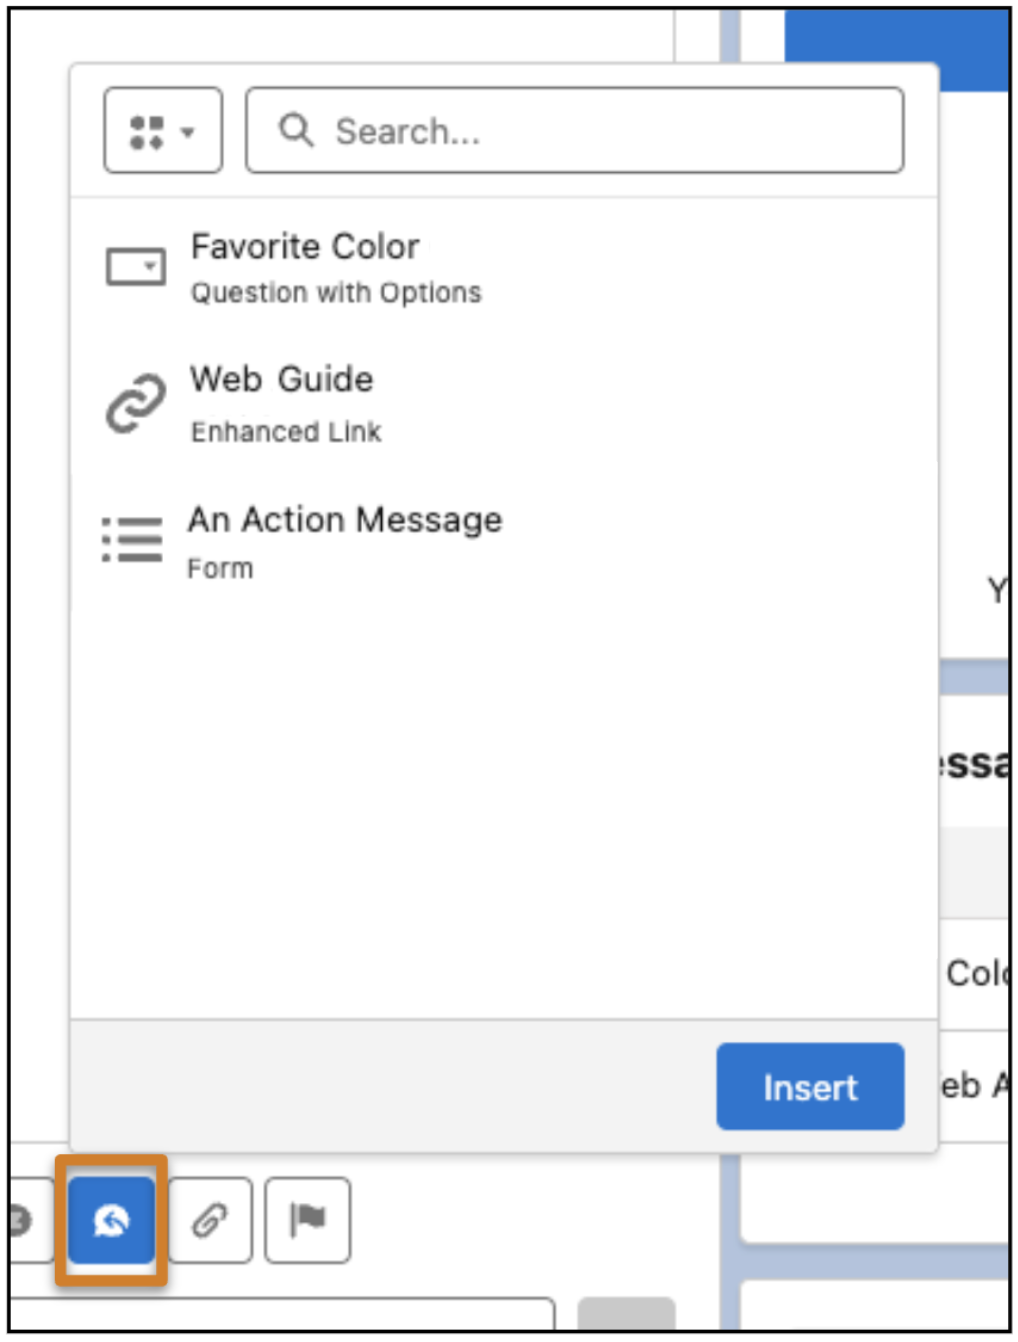Select the Question with Options item
The image size is (1018, 1342).
(x=334, y=292)
